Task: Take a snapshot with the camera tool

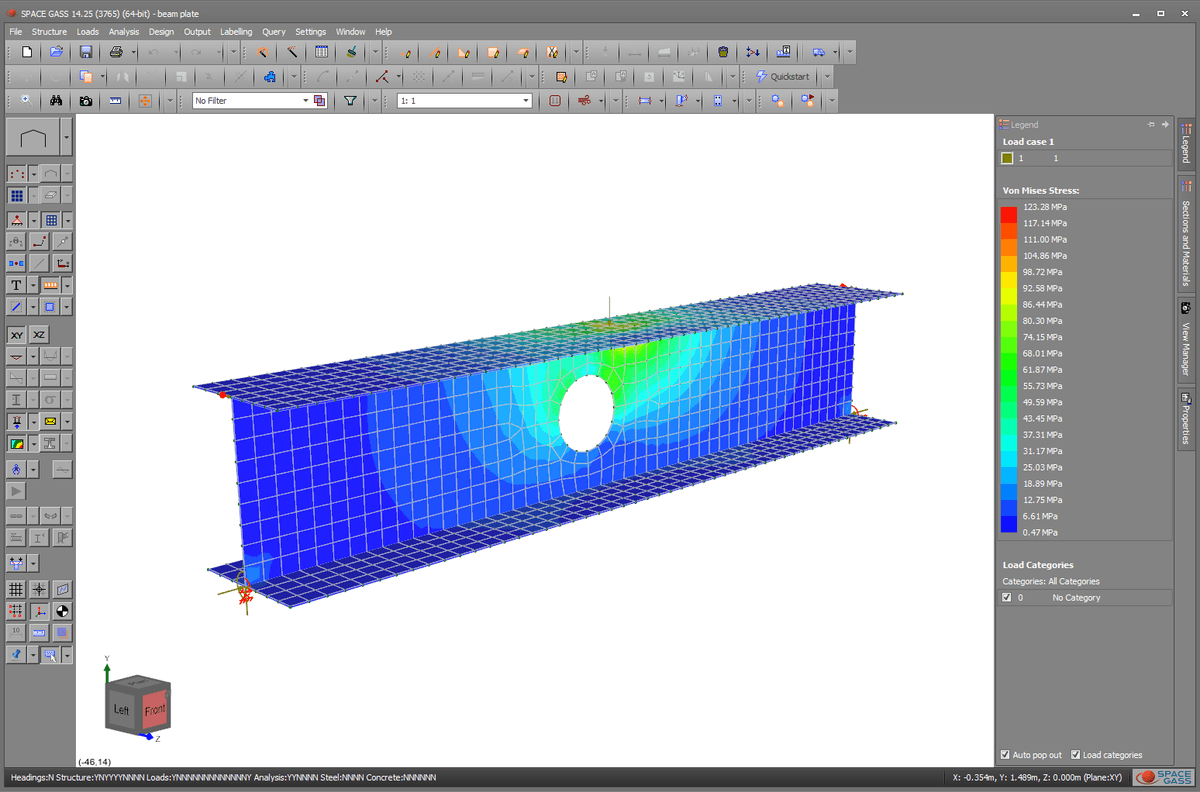Action: (x=85, y=100)
